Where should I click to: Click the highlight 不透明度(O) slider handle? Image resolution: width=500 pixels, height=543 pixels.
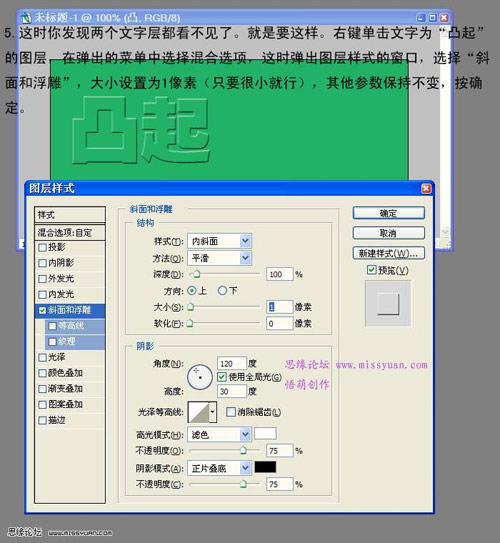tap(243, 450)
